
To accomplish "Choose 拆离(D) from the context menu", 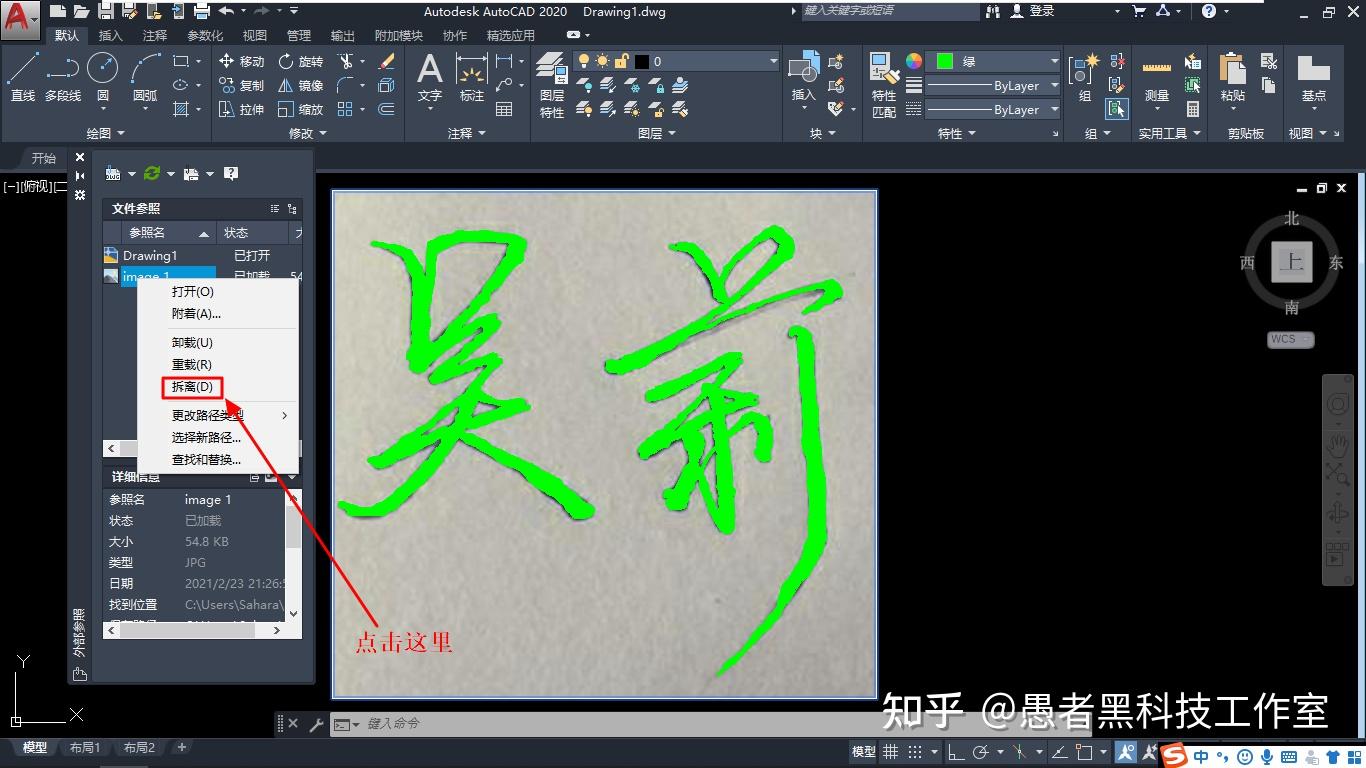I will [x=191, y=387].
